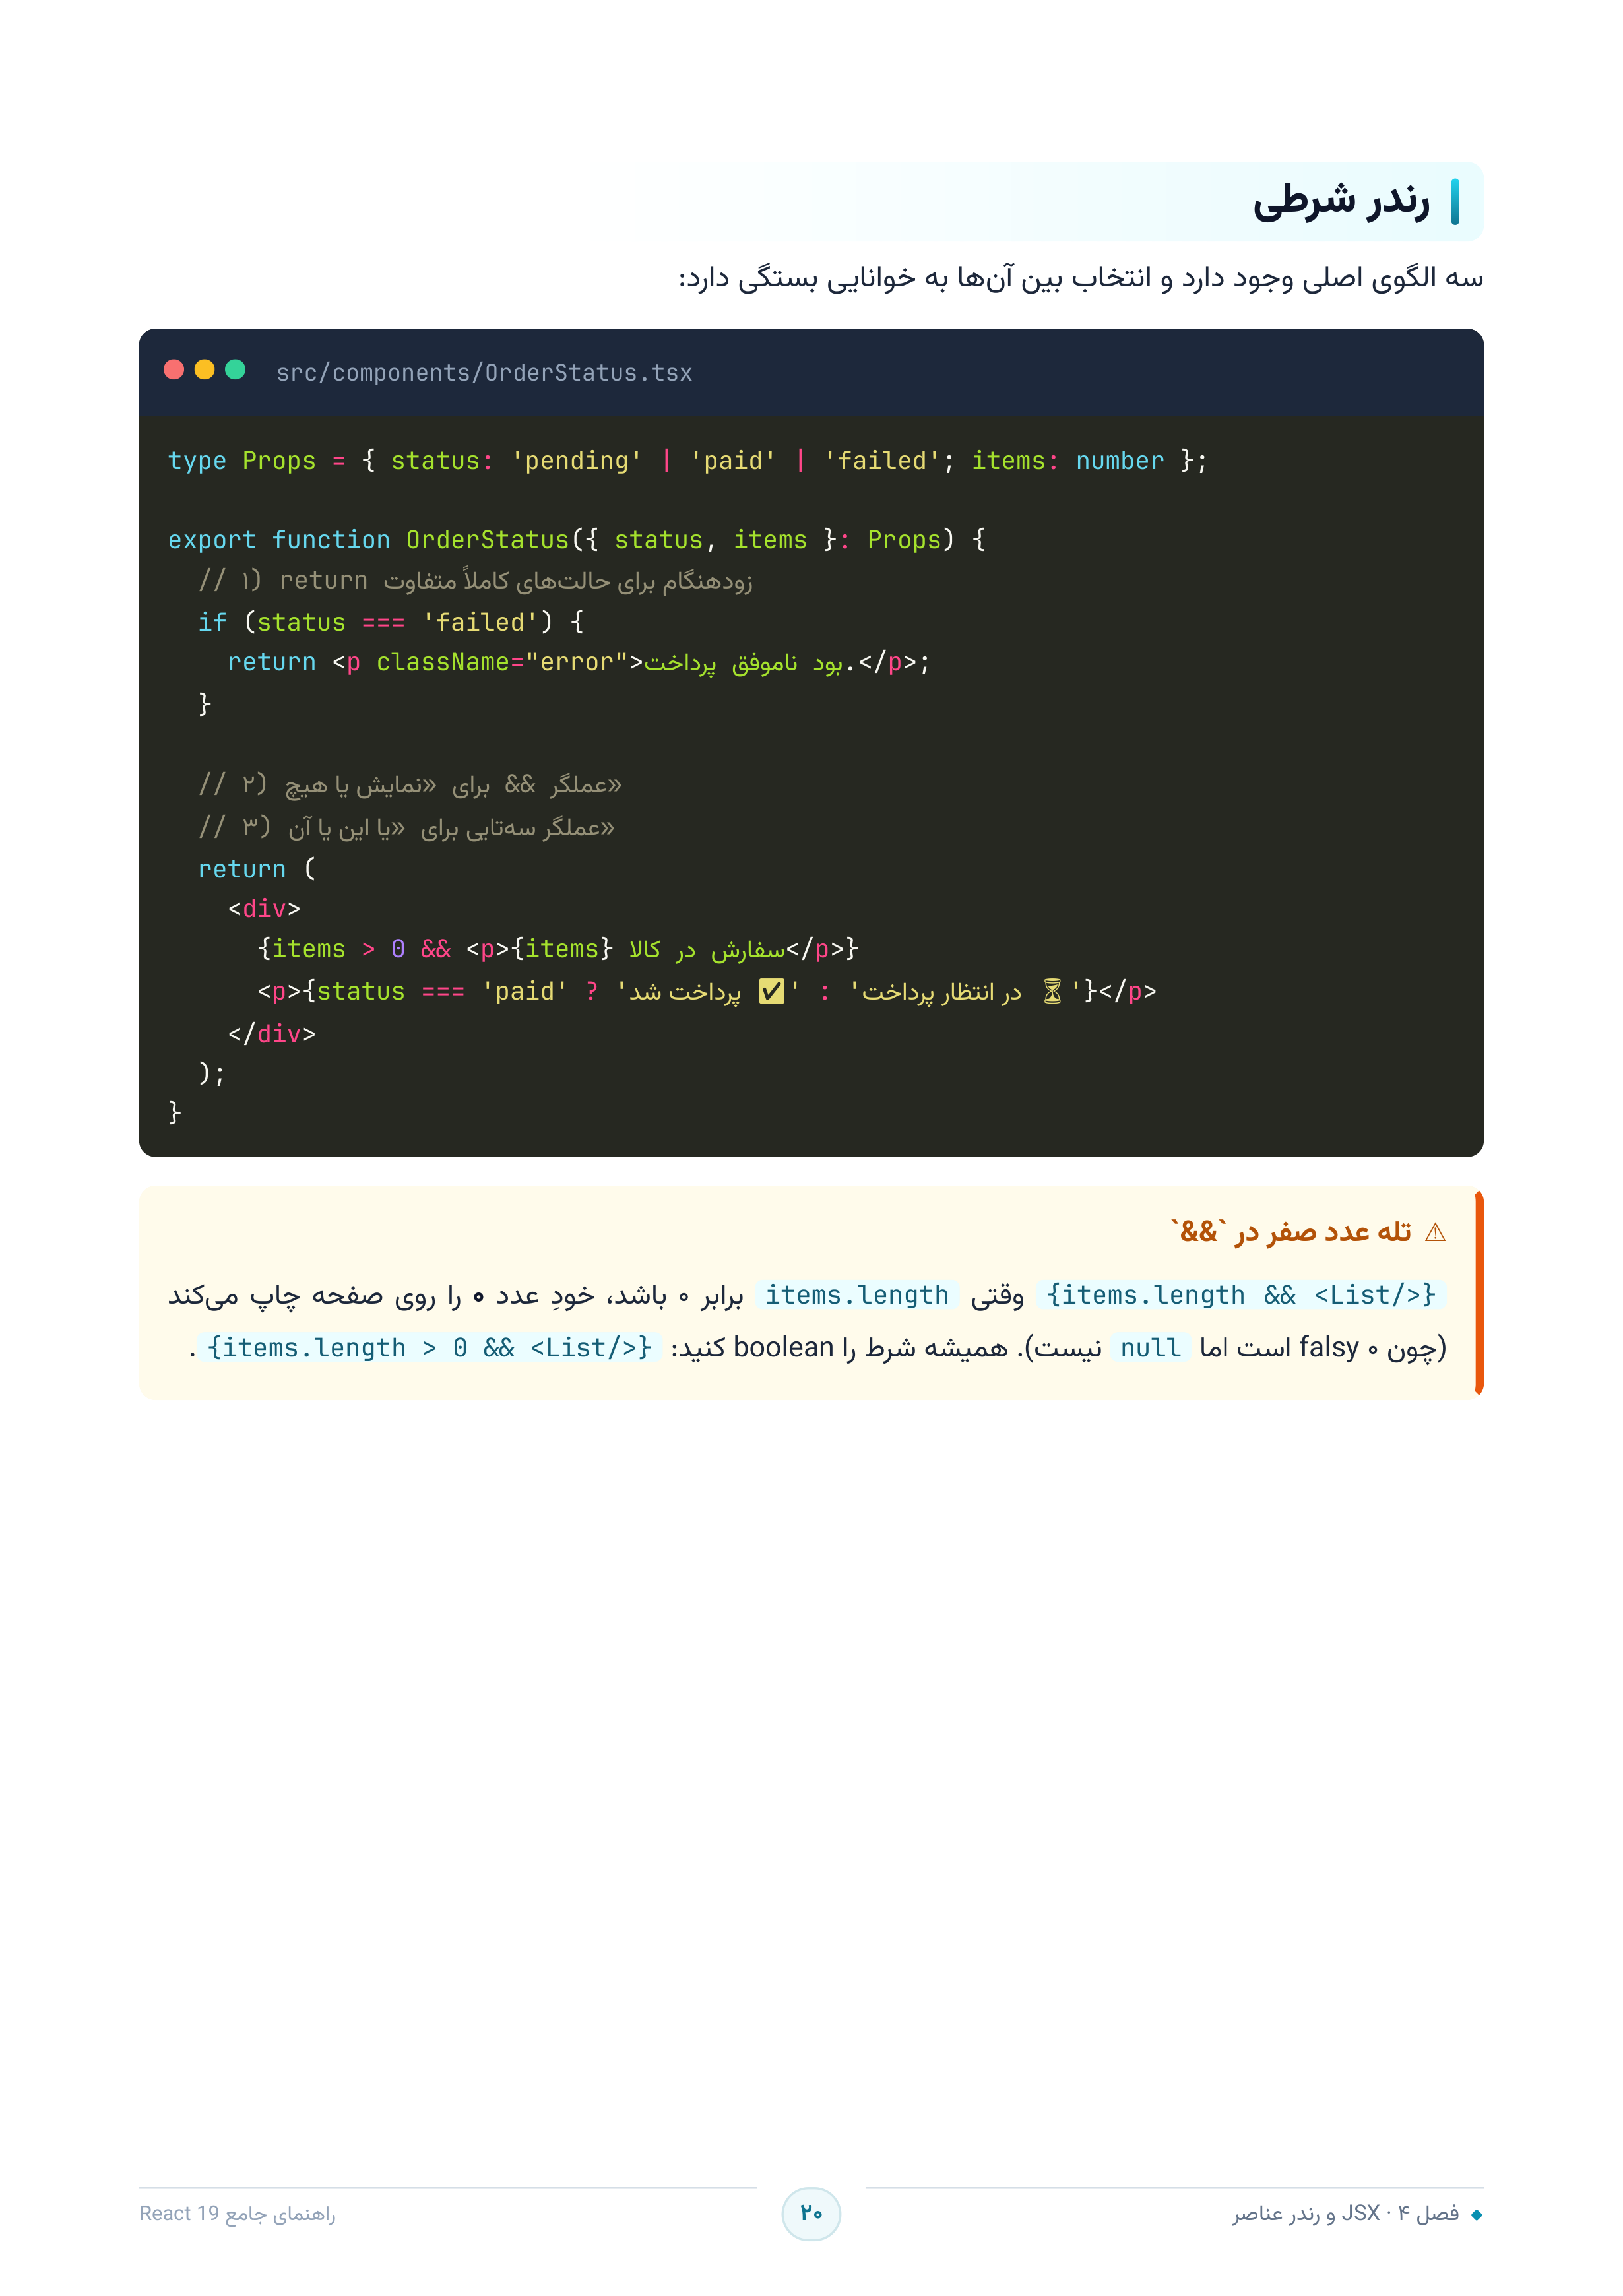Click the warning triangle icon in the callout
The width and height of the screenshot is (1623, 2296).
click(1435, 1232)
